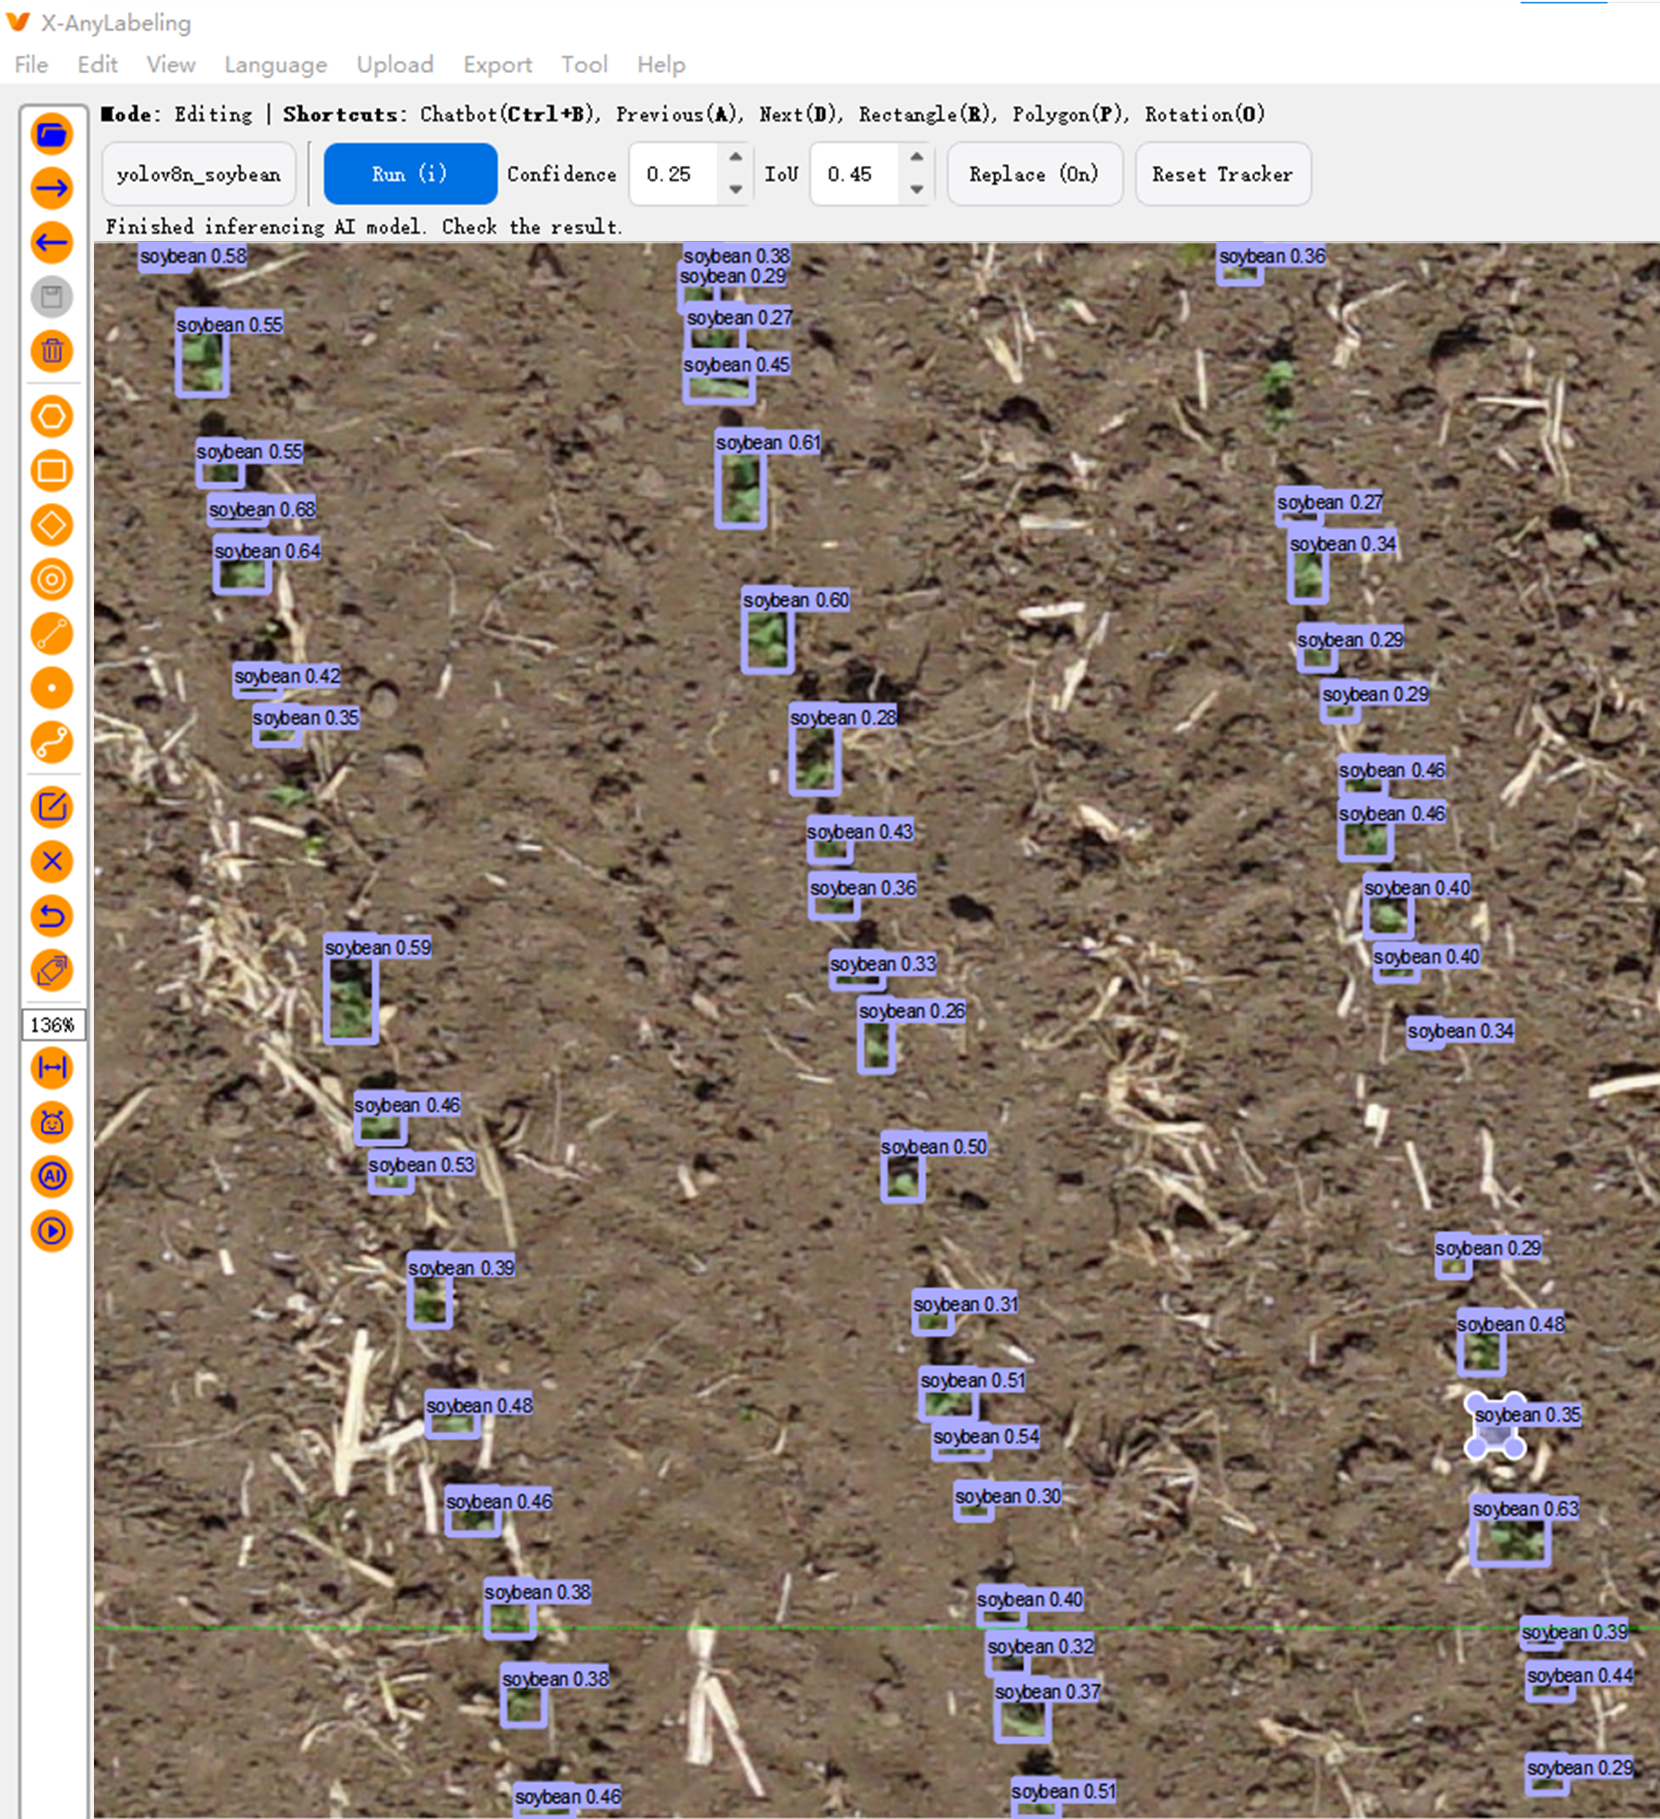Viewport: 1660px width, 1819px height.
Task: Decrease Confidence using its down arrow
Action: pyautogui.click(x=736, y=190)
